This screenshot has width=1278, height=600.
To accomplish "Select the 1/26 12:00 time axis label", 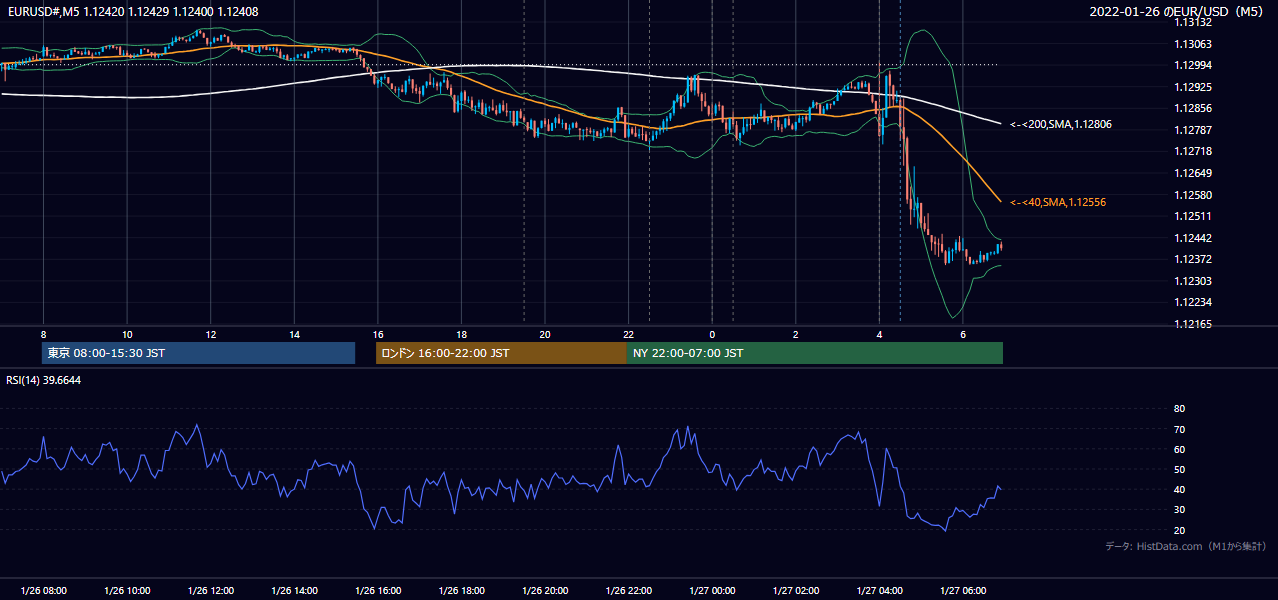I will tap(210, 591).
